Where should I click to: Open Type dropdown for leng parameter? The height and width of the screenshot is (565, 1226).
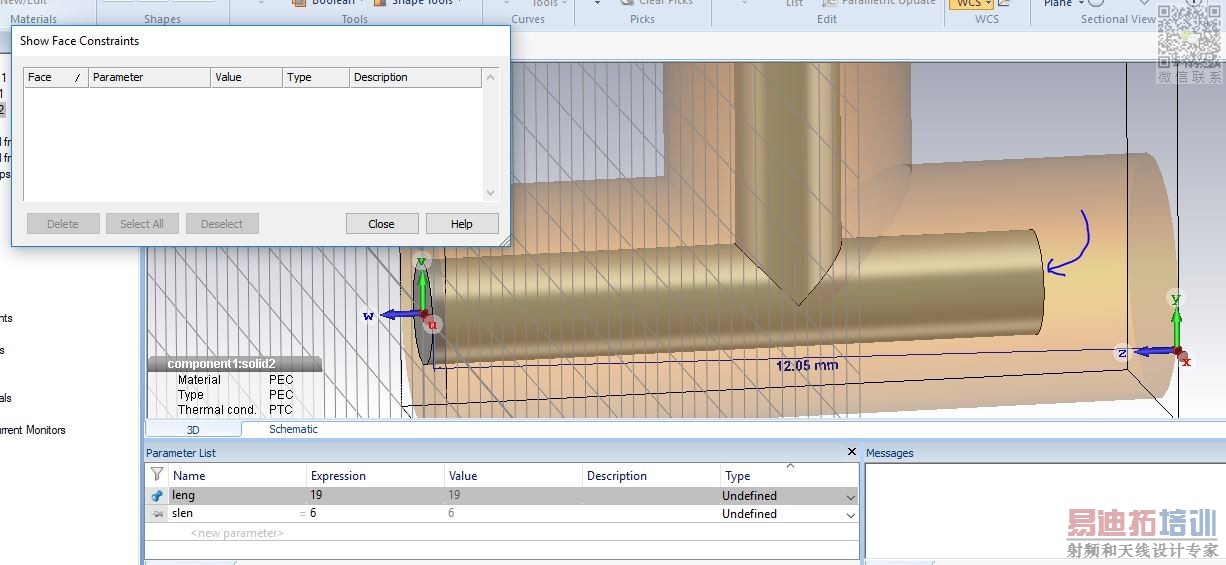pyautogui.click(x=850, y=497)
